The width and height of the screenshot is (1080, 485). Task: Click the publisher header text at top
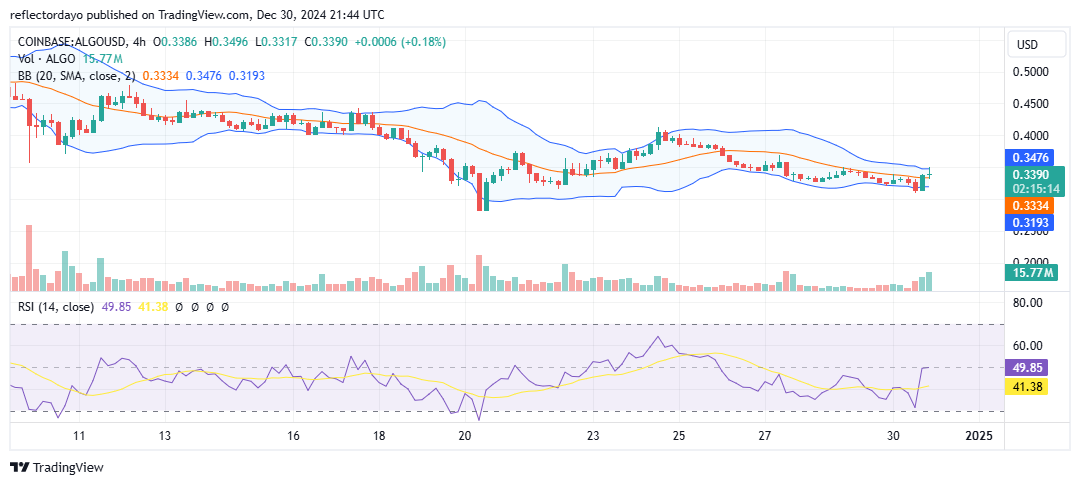click(x=198, y=14)
